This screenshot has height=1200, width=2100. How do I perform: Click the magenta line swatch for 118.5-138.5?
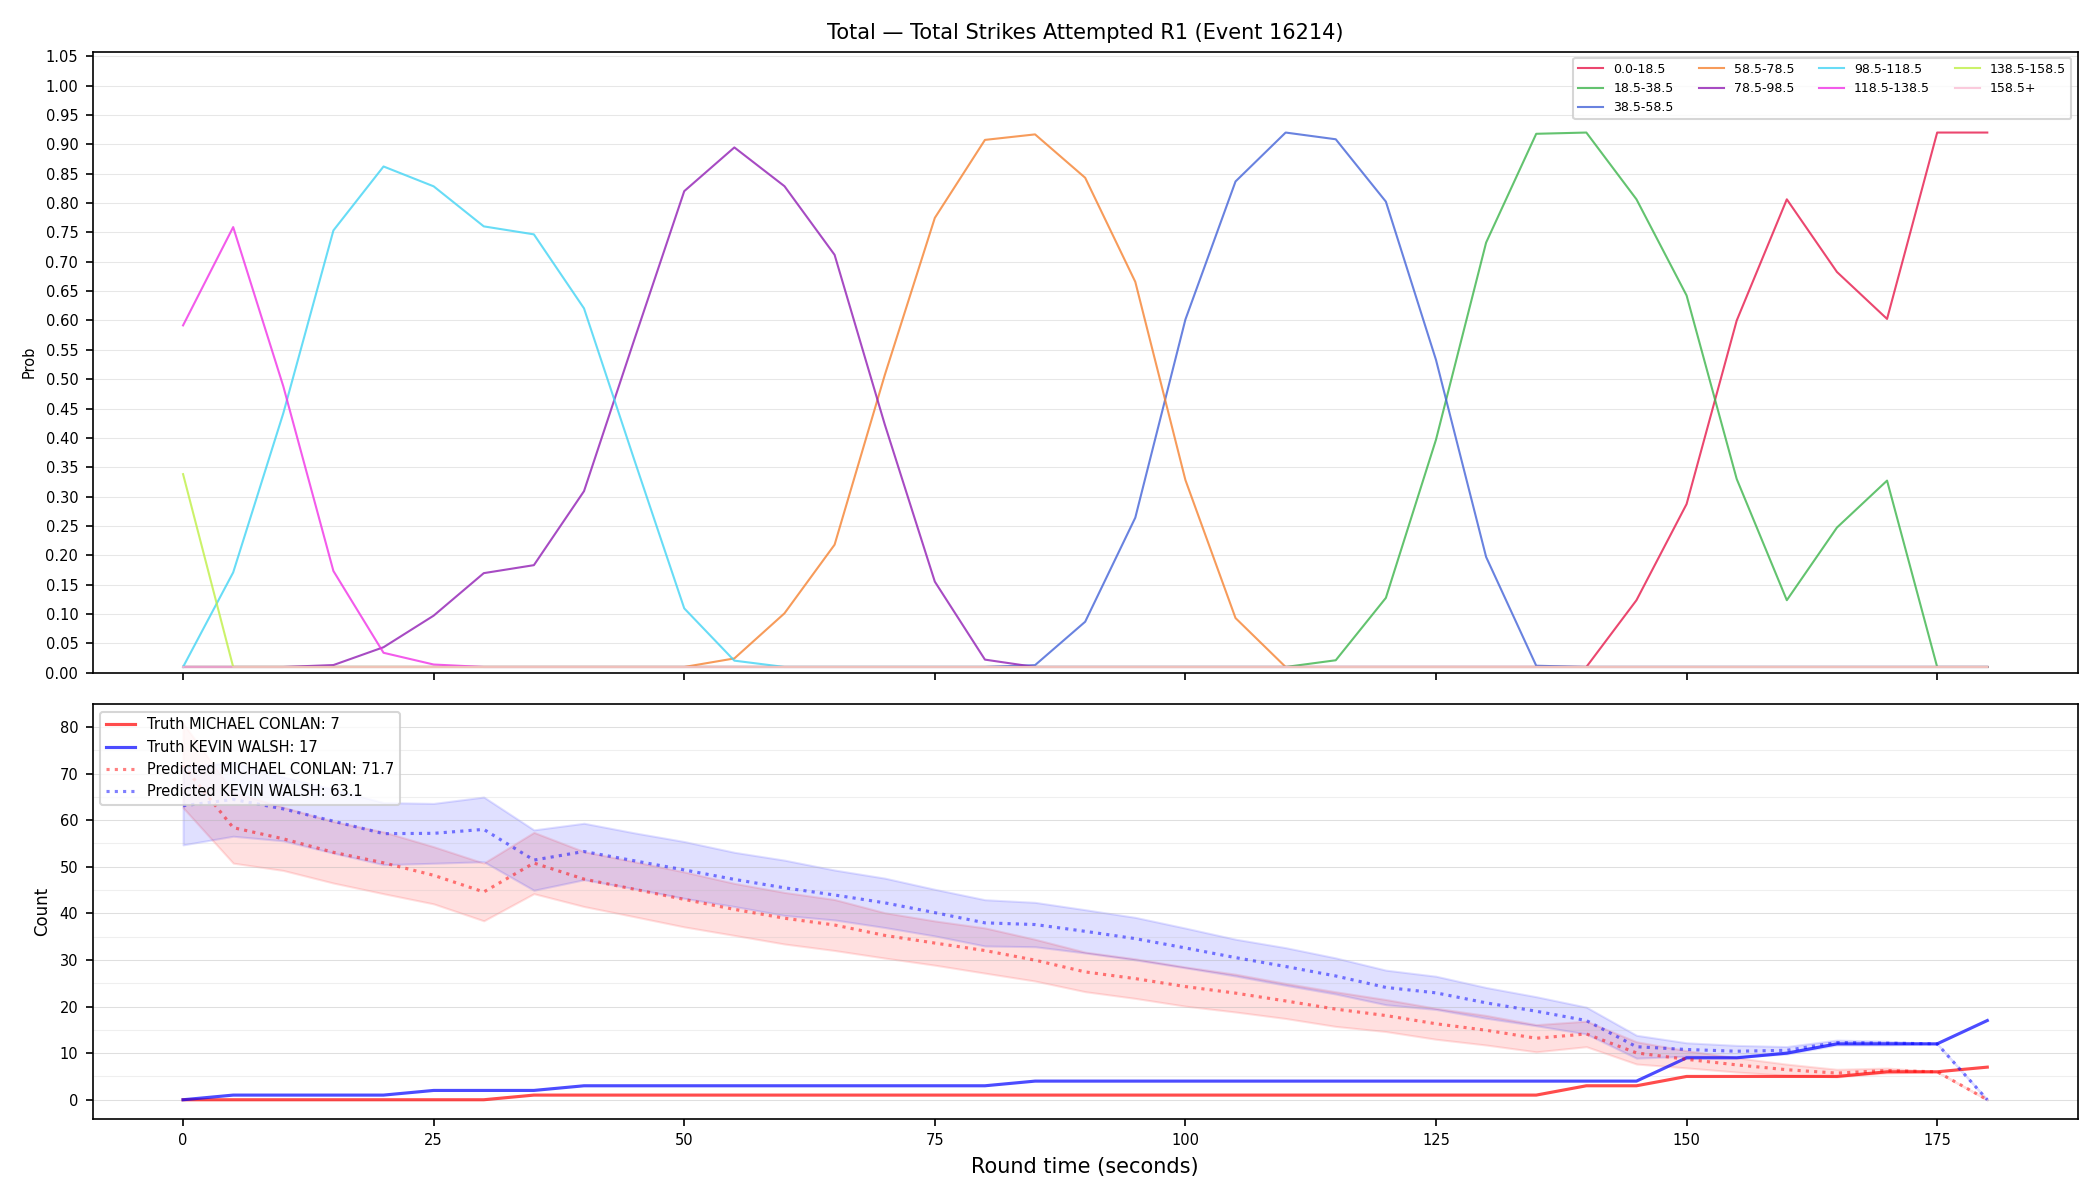point(1831,88)
